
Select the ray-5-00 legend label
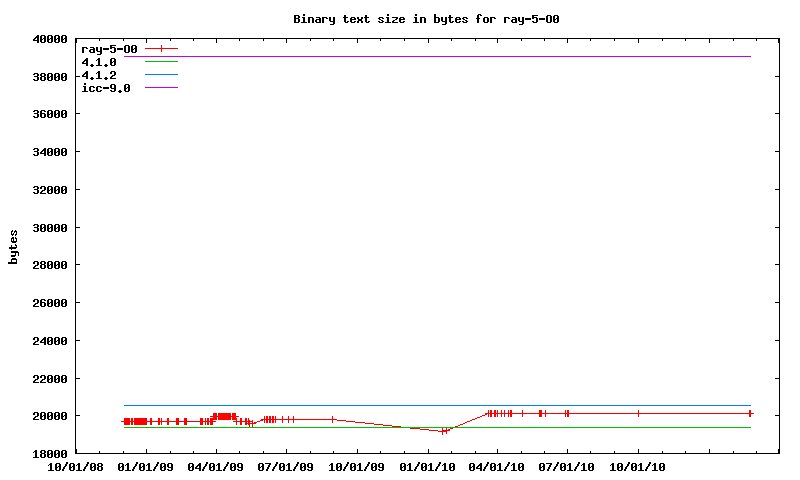pyautogui.click(x=109, y=49)
